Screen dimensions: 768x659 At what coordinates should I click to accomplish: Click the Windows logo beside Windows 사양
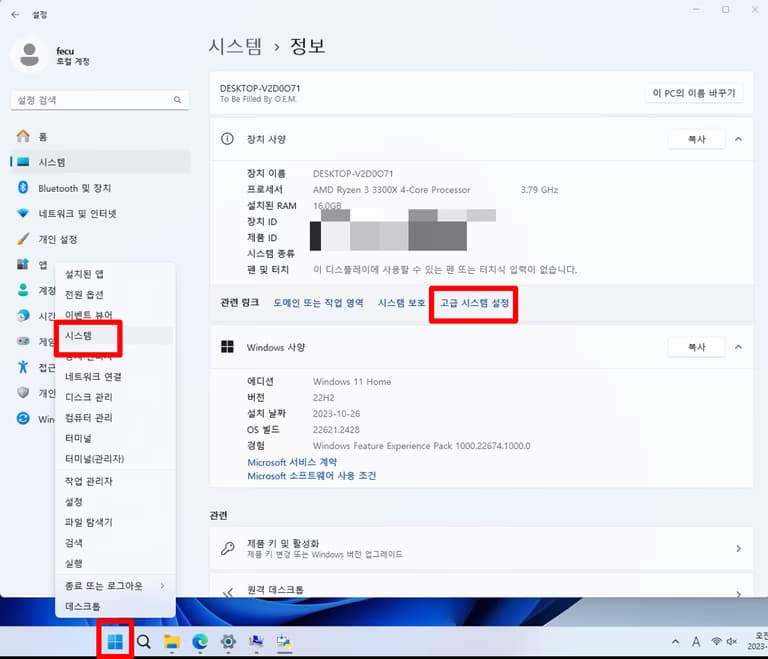pyautogui.click(x=227, y=347)
